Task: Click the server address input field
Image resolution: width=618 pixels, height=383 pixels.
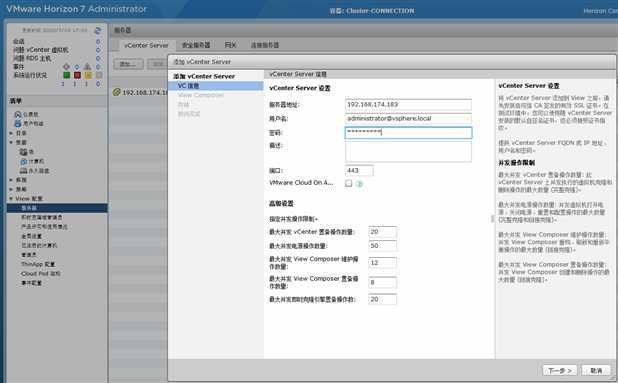Action: (408, 104)
